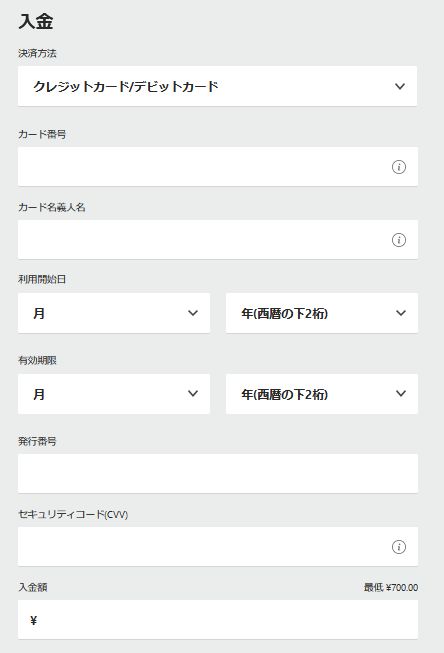Open the 決済方法 payment method dropdown
The height and width of the screenshot is (653, 444).
pyautogui.click(x=217, y=86)
